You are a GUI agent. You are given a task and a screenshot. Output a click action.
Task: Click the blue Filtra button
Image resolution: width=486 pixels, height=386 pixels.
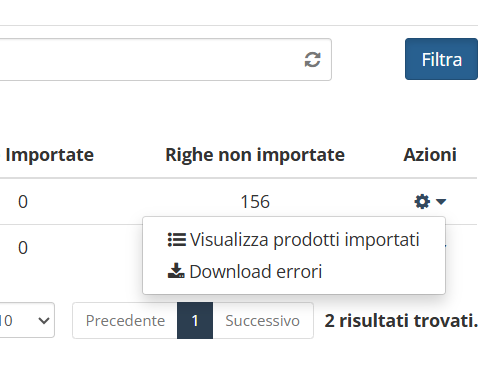441,59
